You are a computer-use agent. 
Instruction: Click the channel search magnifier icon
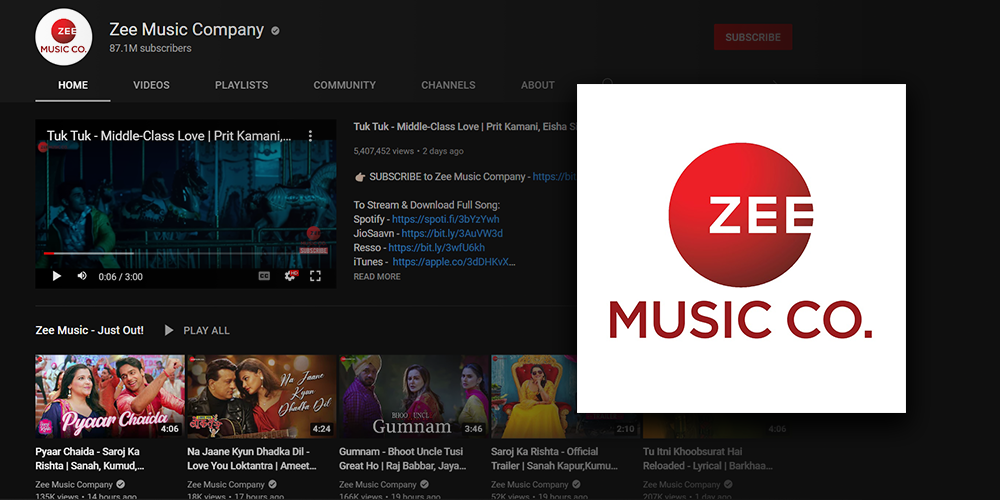607,82
